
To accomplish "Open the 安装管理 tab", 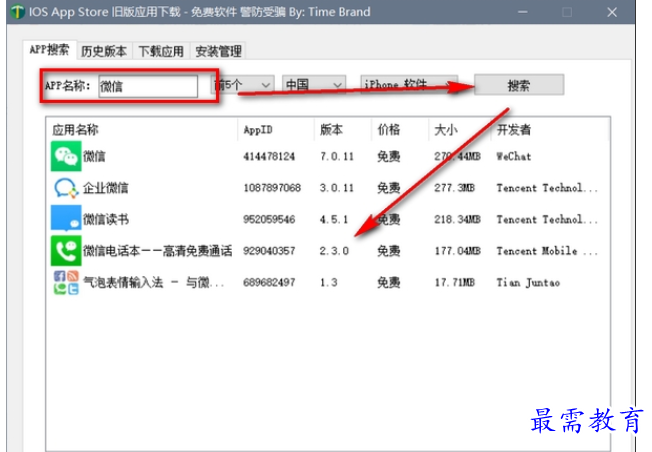I will pyautogui.click(x=218, y=51).
